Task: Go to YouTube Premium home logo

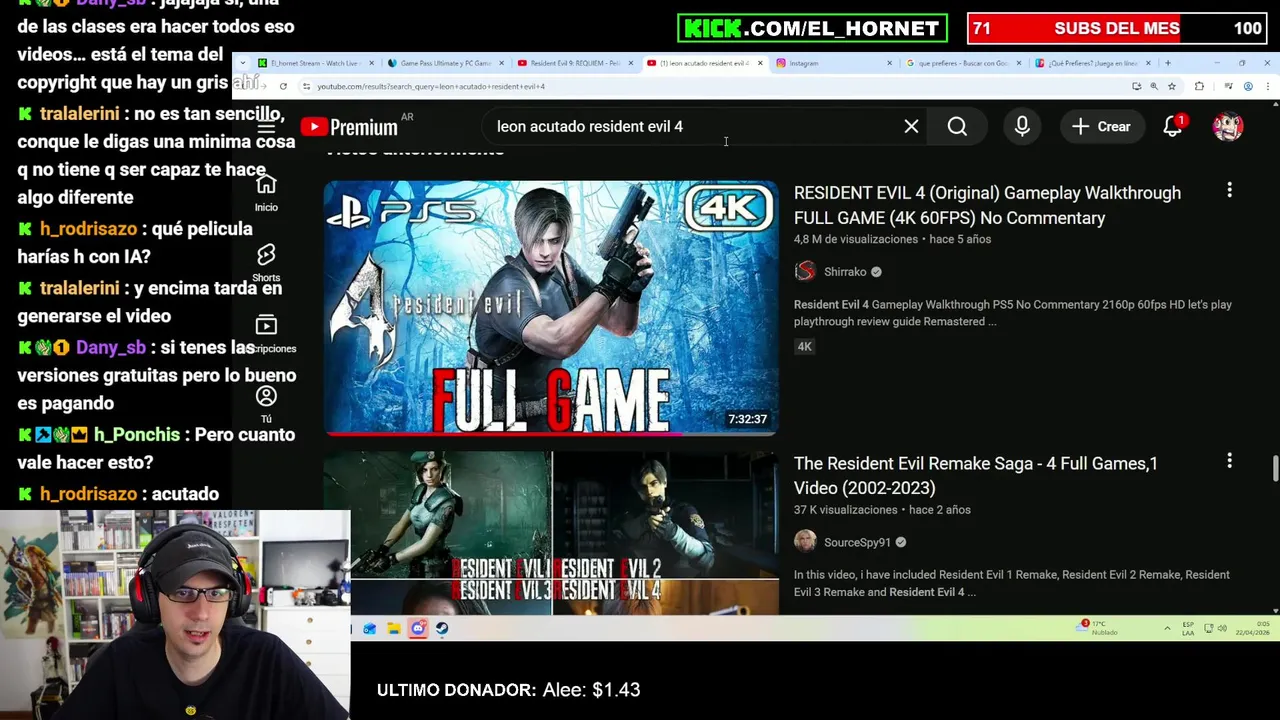Action: pos(350,127)
